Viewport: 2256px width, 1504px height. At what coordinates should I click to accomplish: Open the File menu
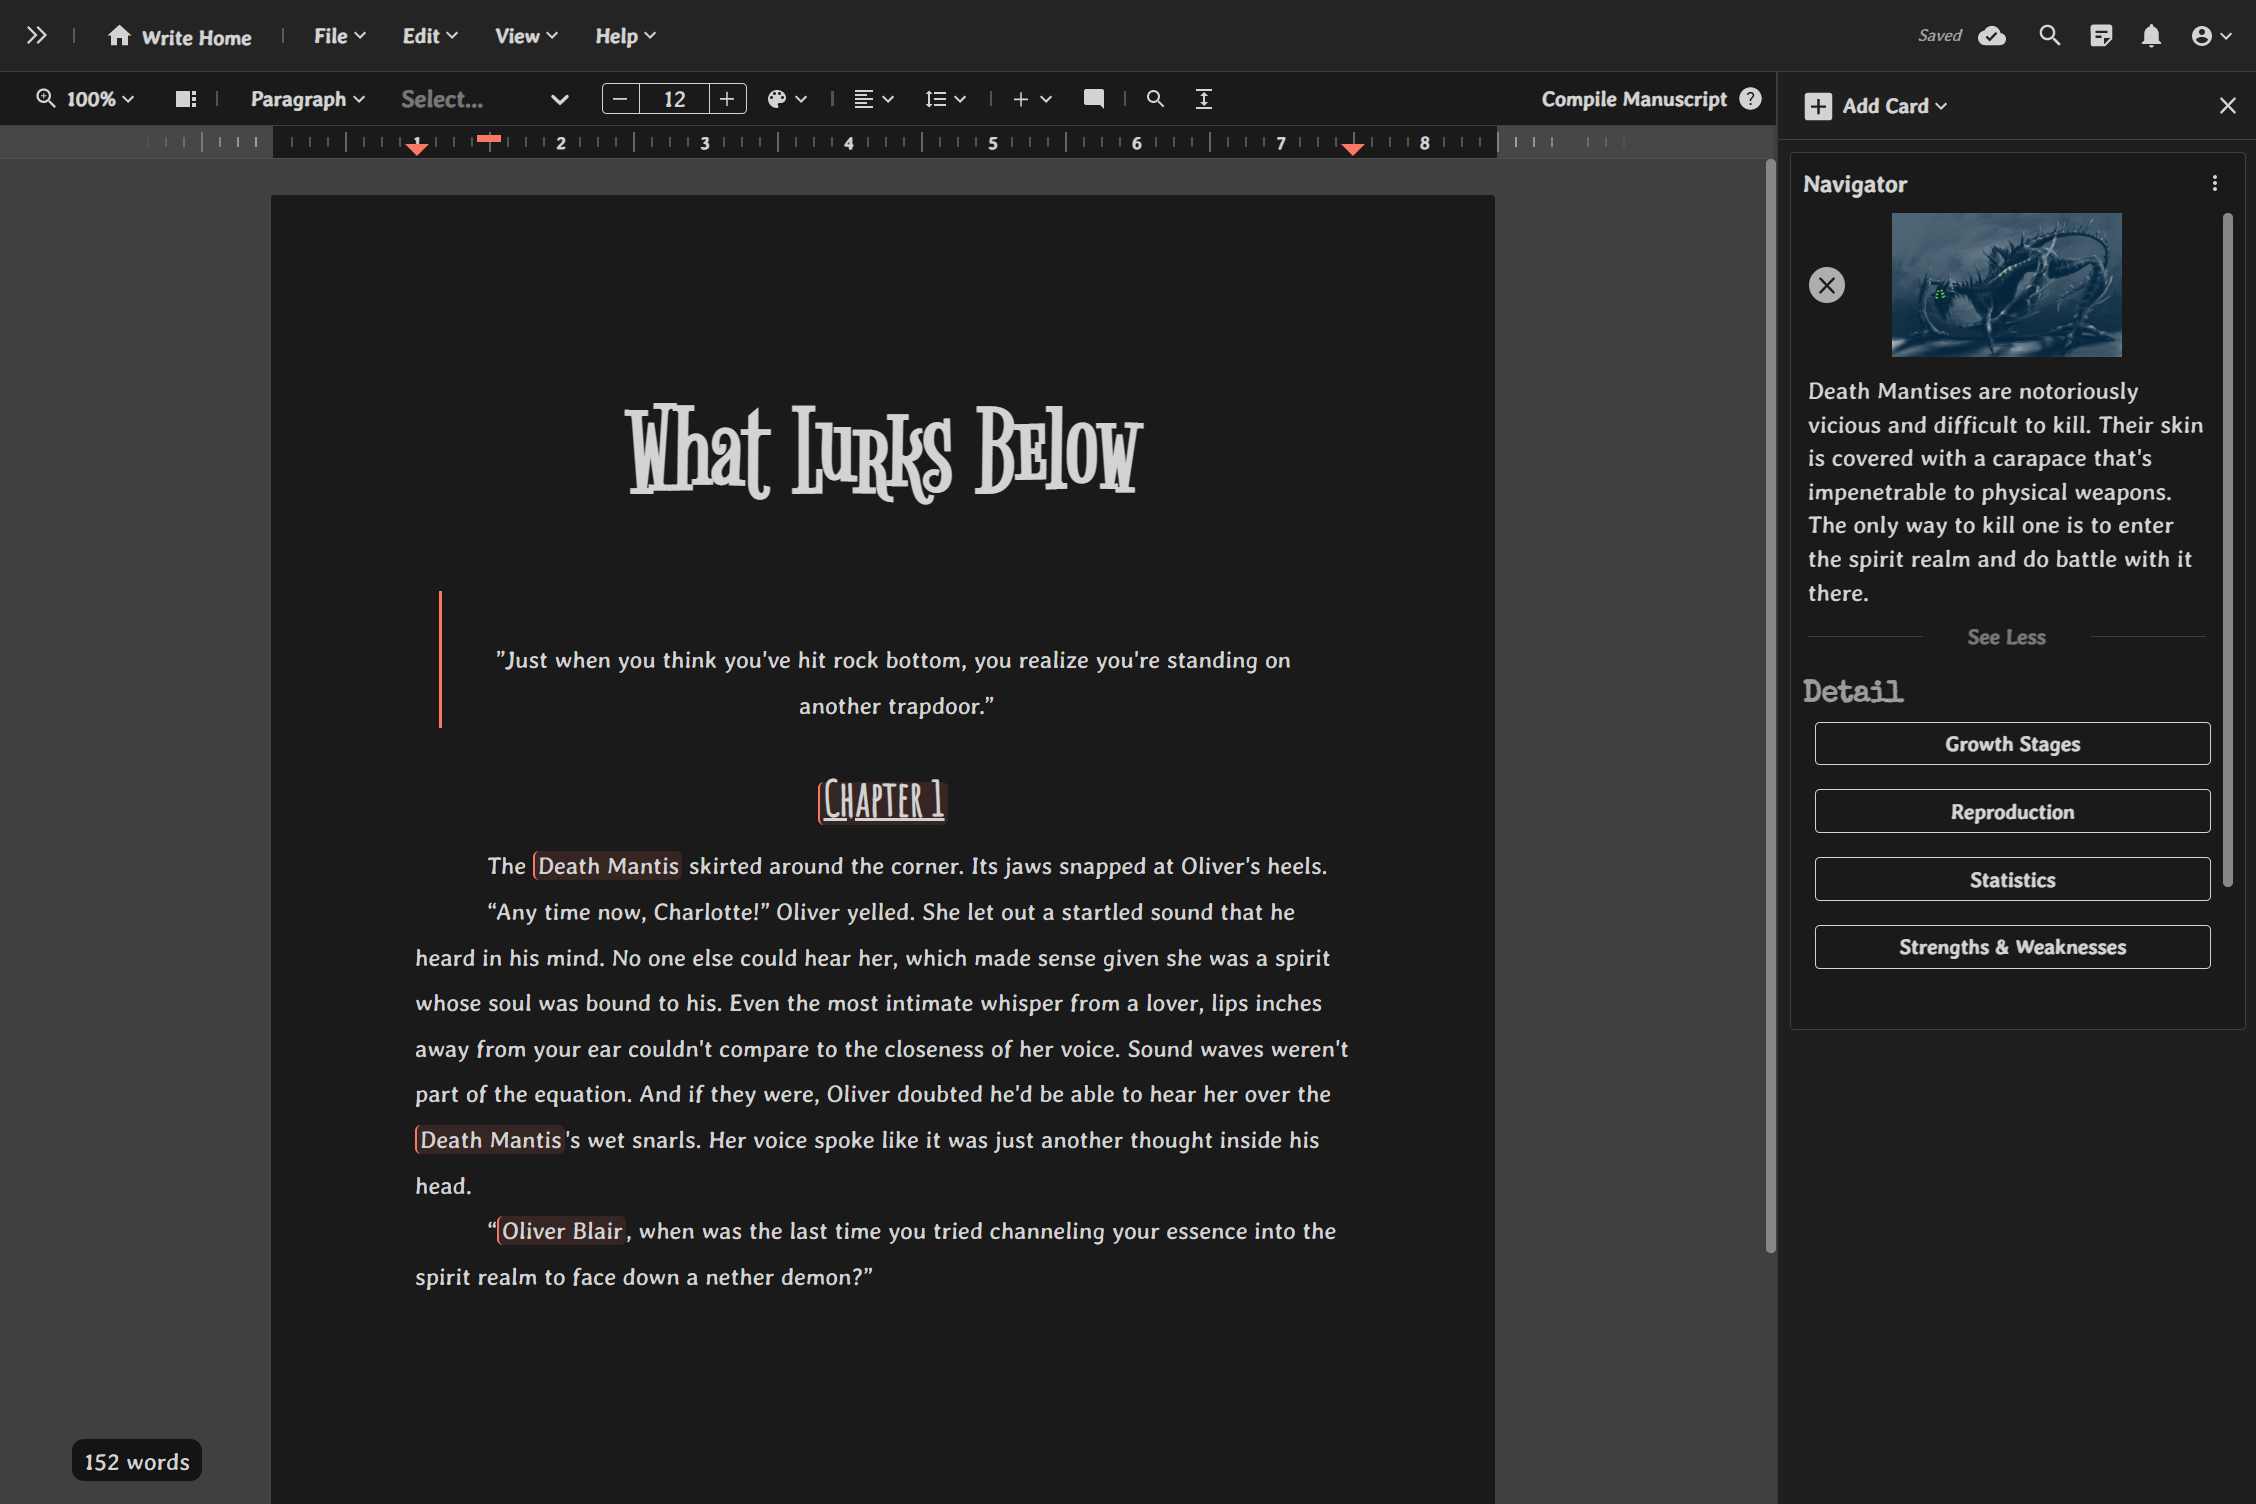click(x=339, y=36)
